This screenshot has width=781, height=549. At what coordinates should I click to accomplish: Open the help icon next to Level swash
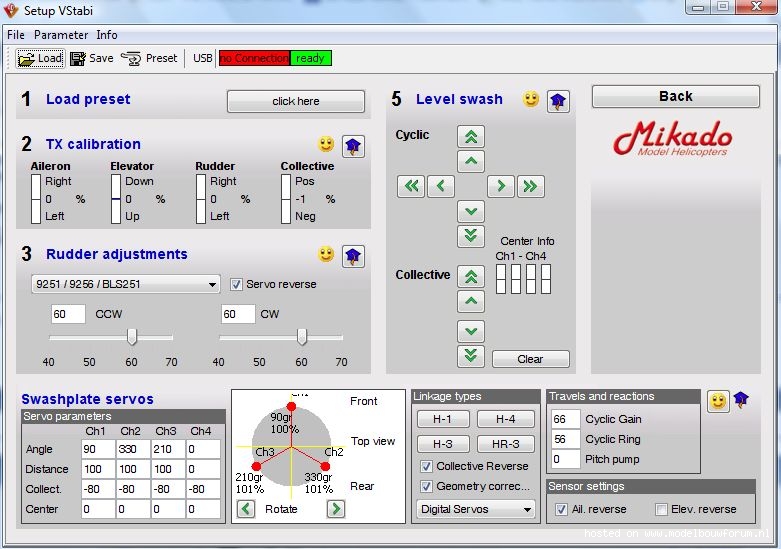pos(558,102)
